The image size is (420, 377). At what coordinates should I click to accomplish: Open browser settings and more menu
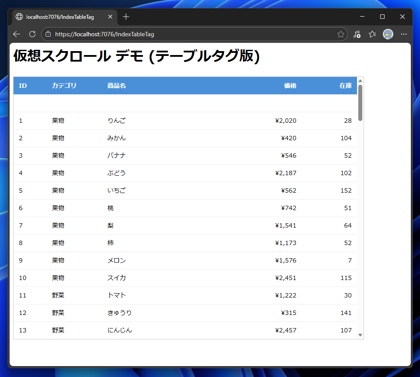[x=404, y=34]
